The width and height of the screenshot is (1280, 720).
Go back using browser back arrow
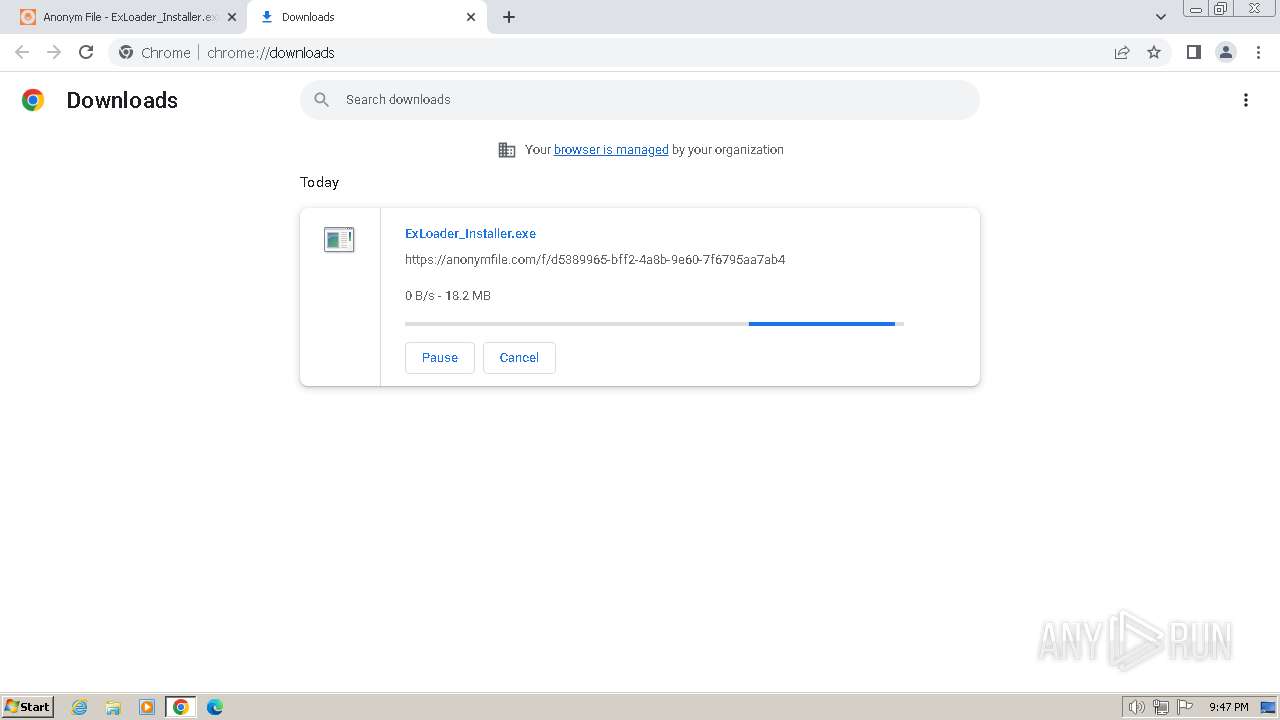(22, 52)
